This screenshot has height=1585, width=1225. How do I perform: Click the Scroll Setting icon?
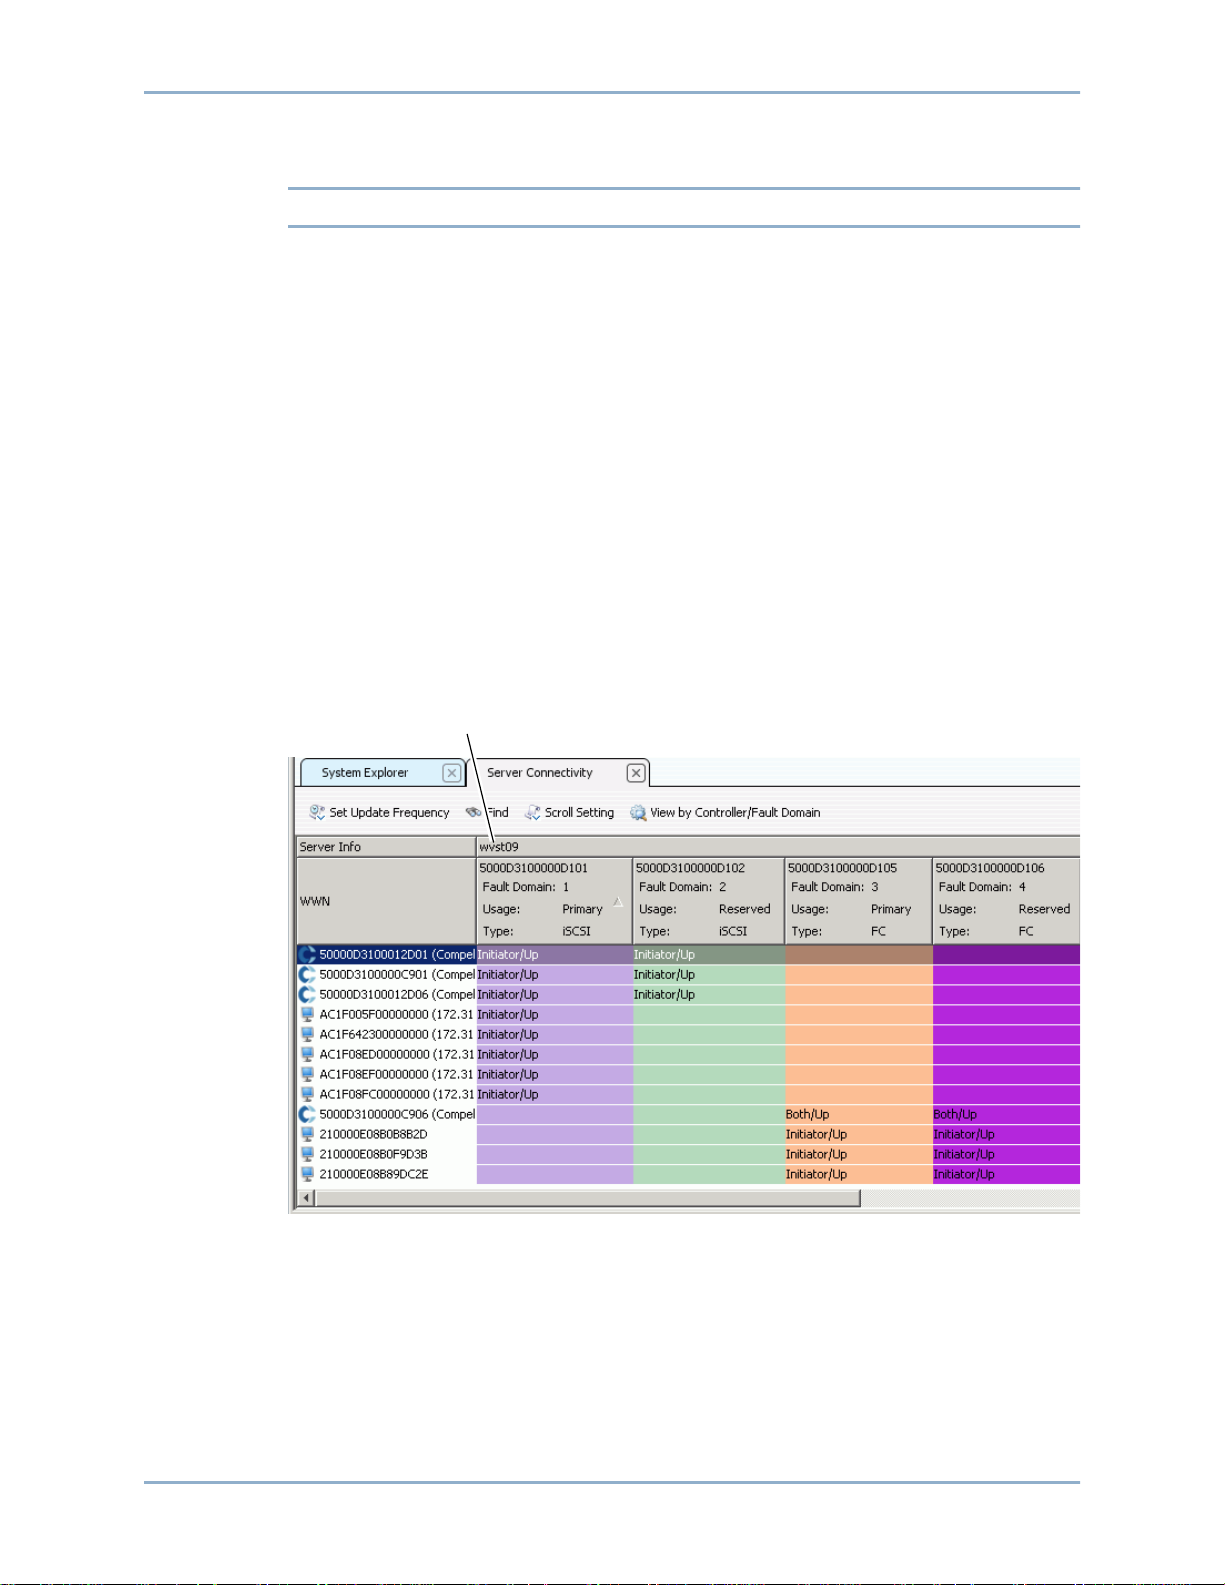coord(532,812)
